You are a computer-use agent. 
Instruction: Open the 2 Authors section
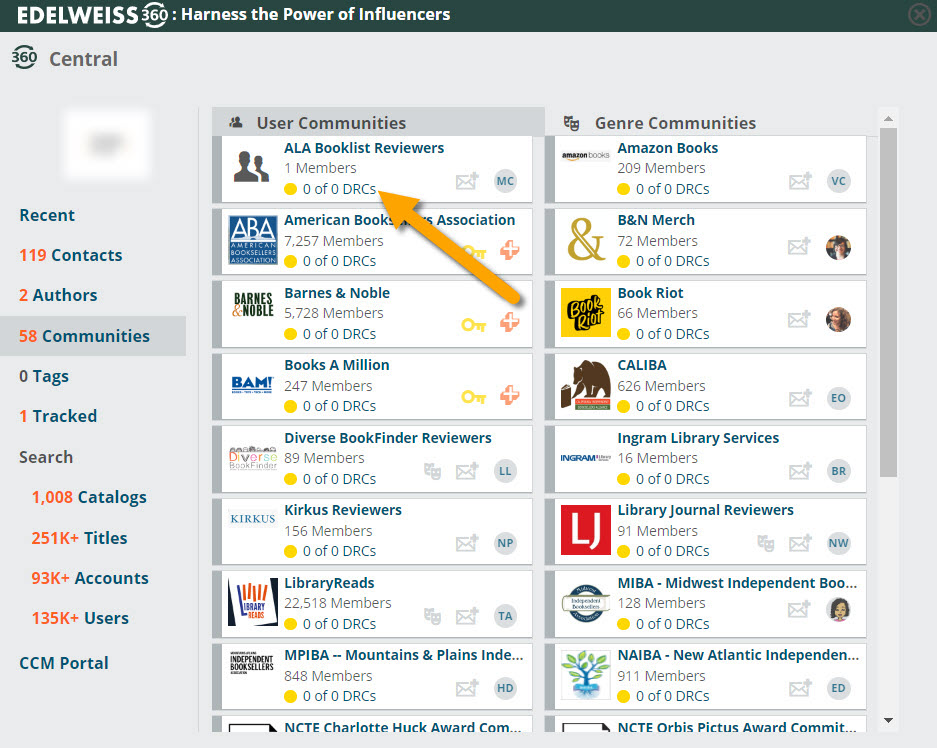(x=58, y=295)
